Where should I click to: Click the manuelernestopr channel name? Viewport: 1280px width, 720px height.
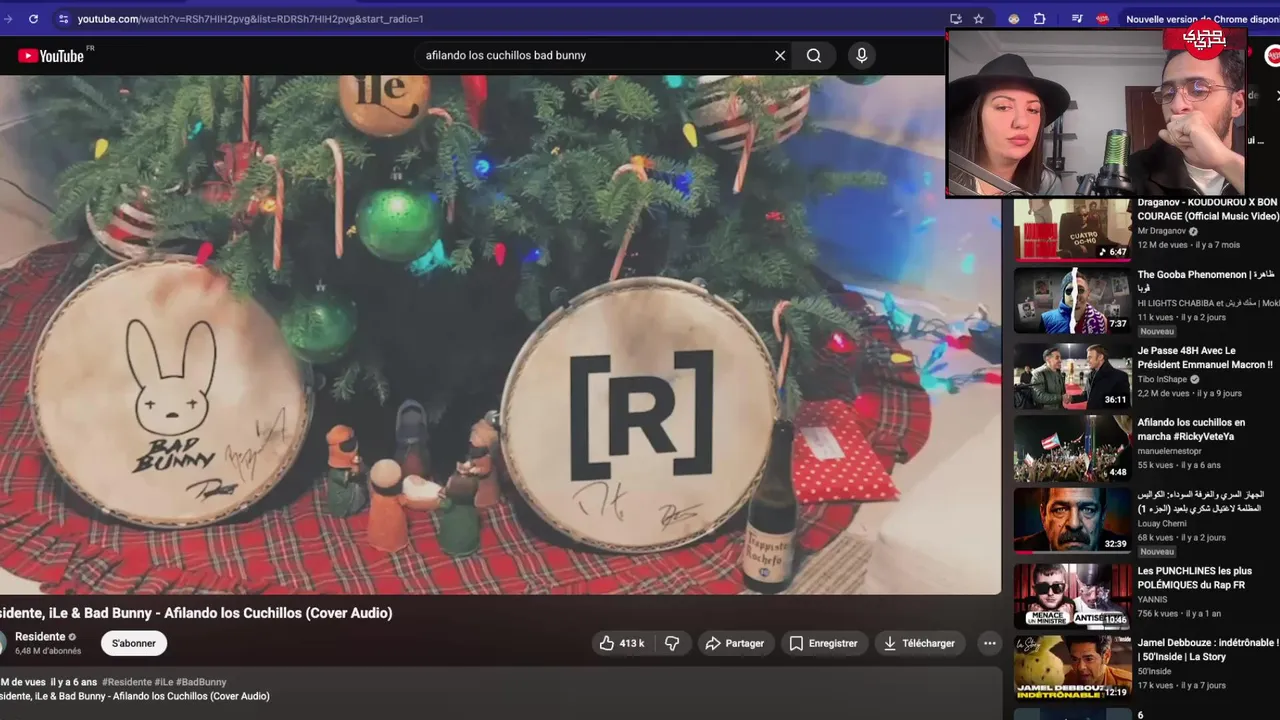pyautogui.click(x=1169, y=451)
